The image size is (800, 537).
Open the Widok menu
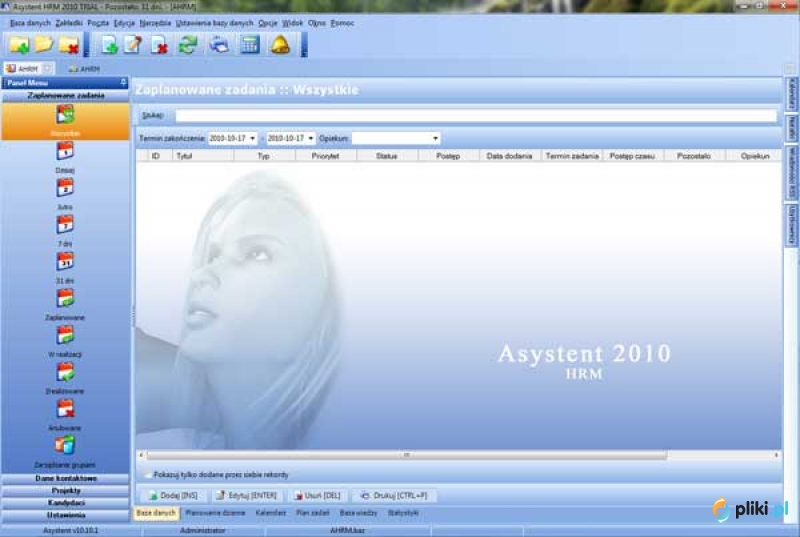tap(292, 23)
